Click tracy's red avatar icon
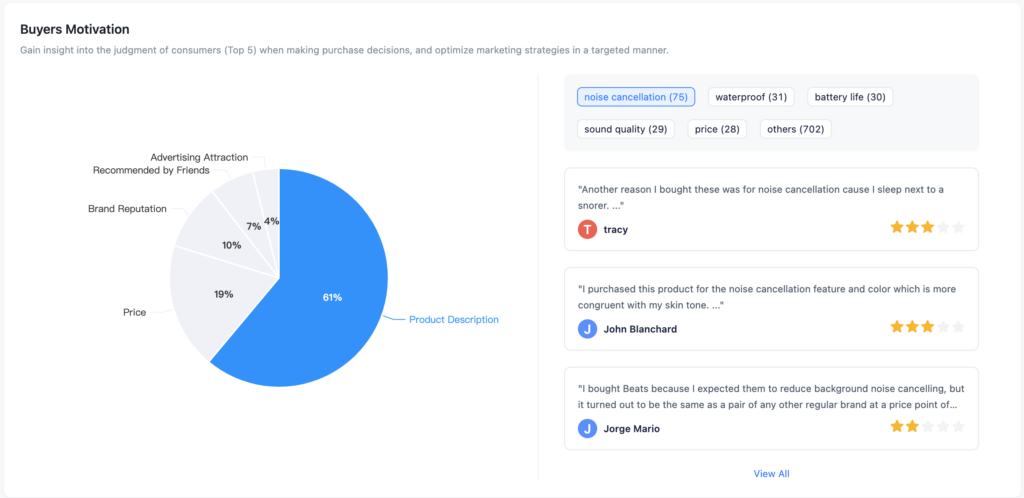 tap(587, 229)
